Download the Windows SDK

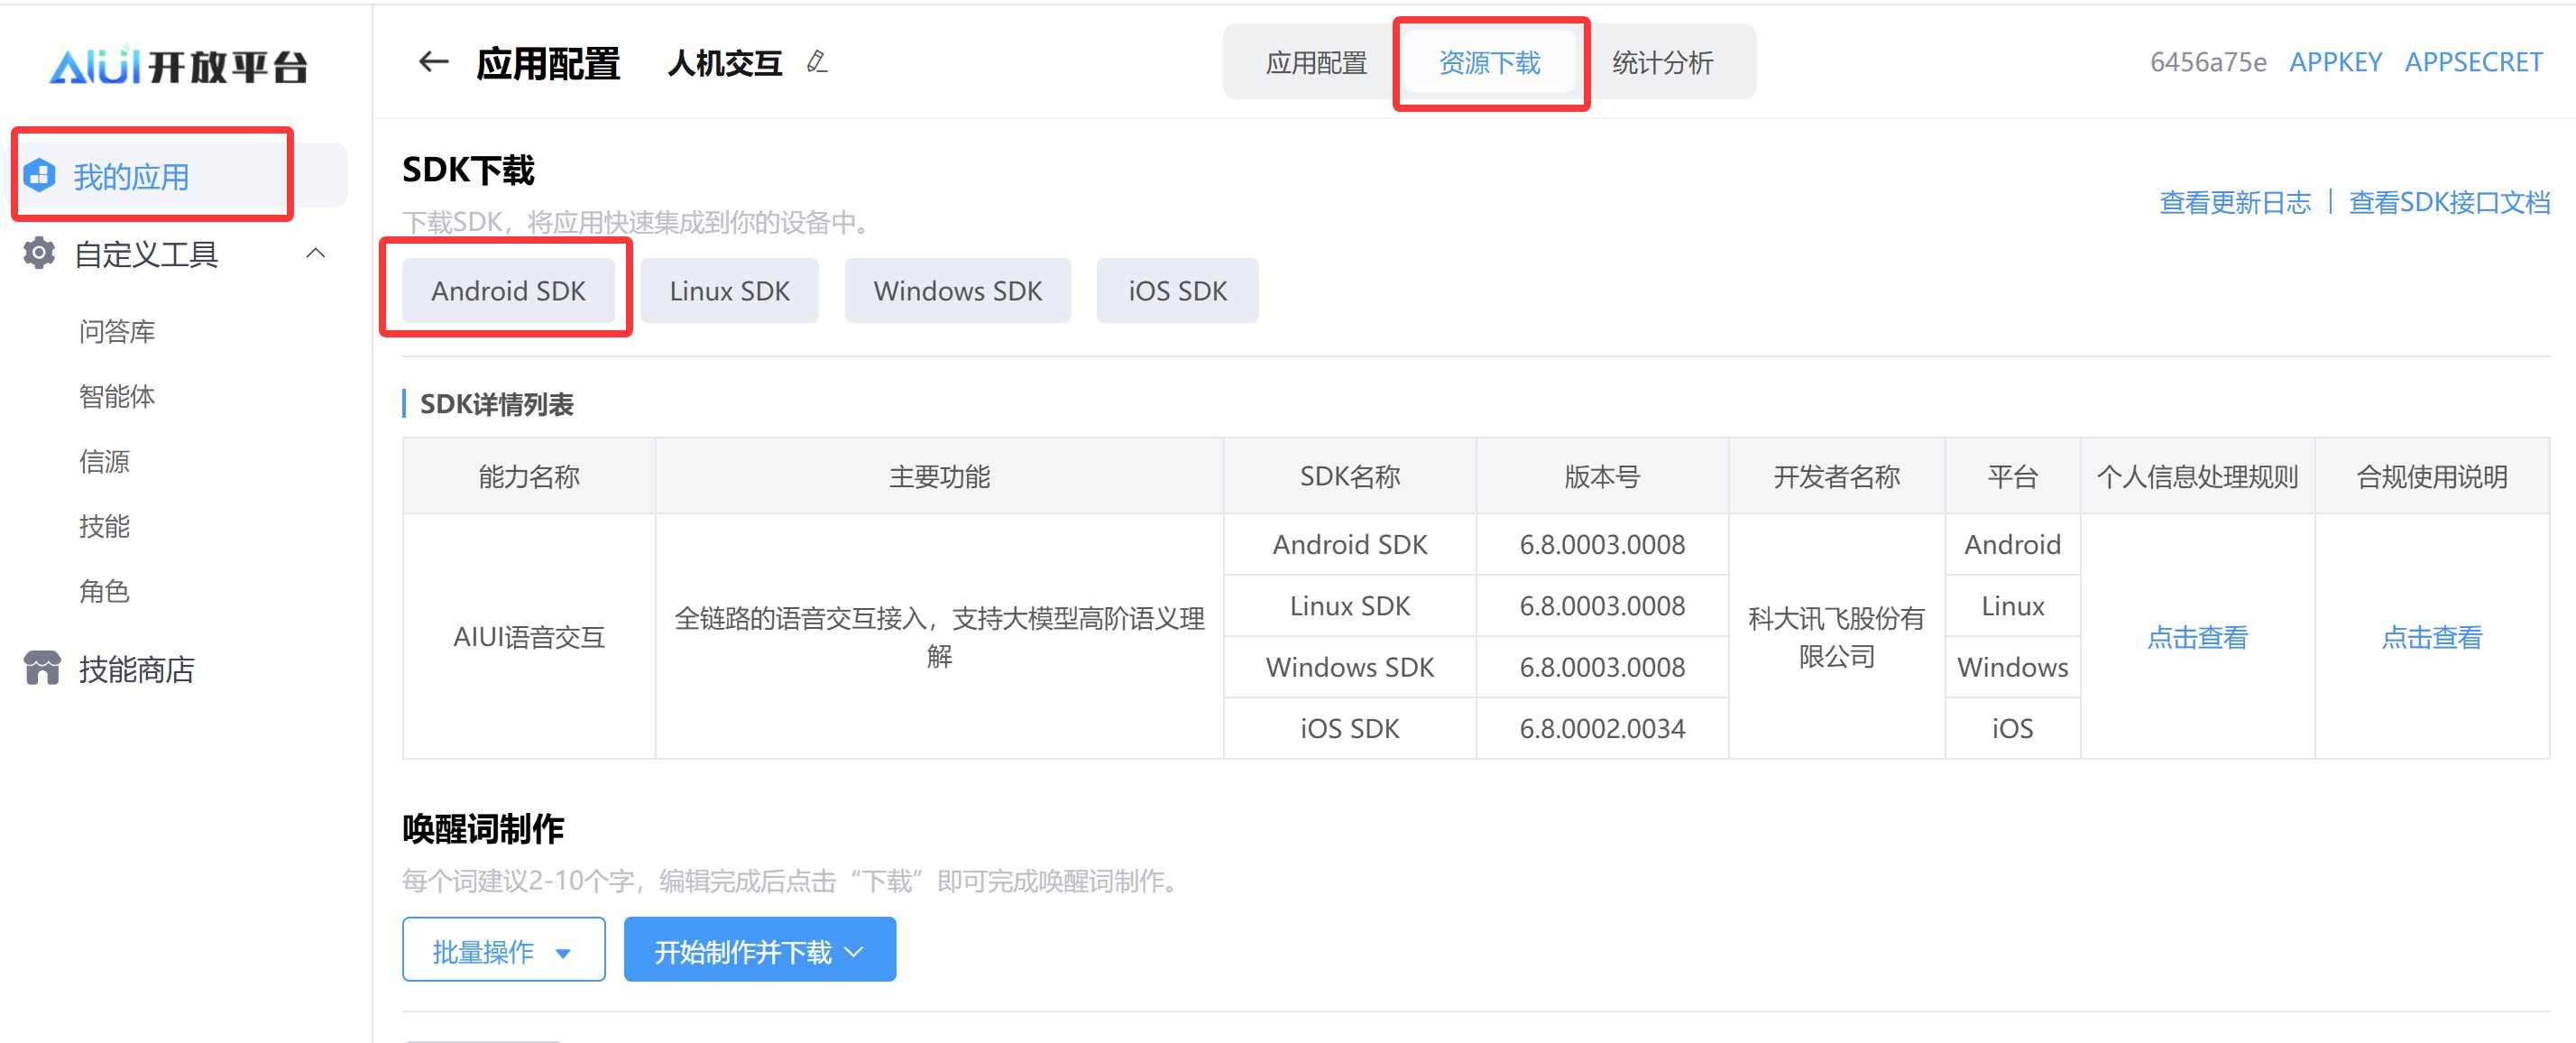(957, 291)
